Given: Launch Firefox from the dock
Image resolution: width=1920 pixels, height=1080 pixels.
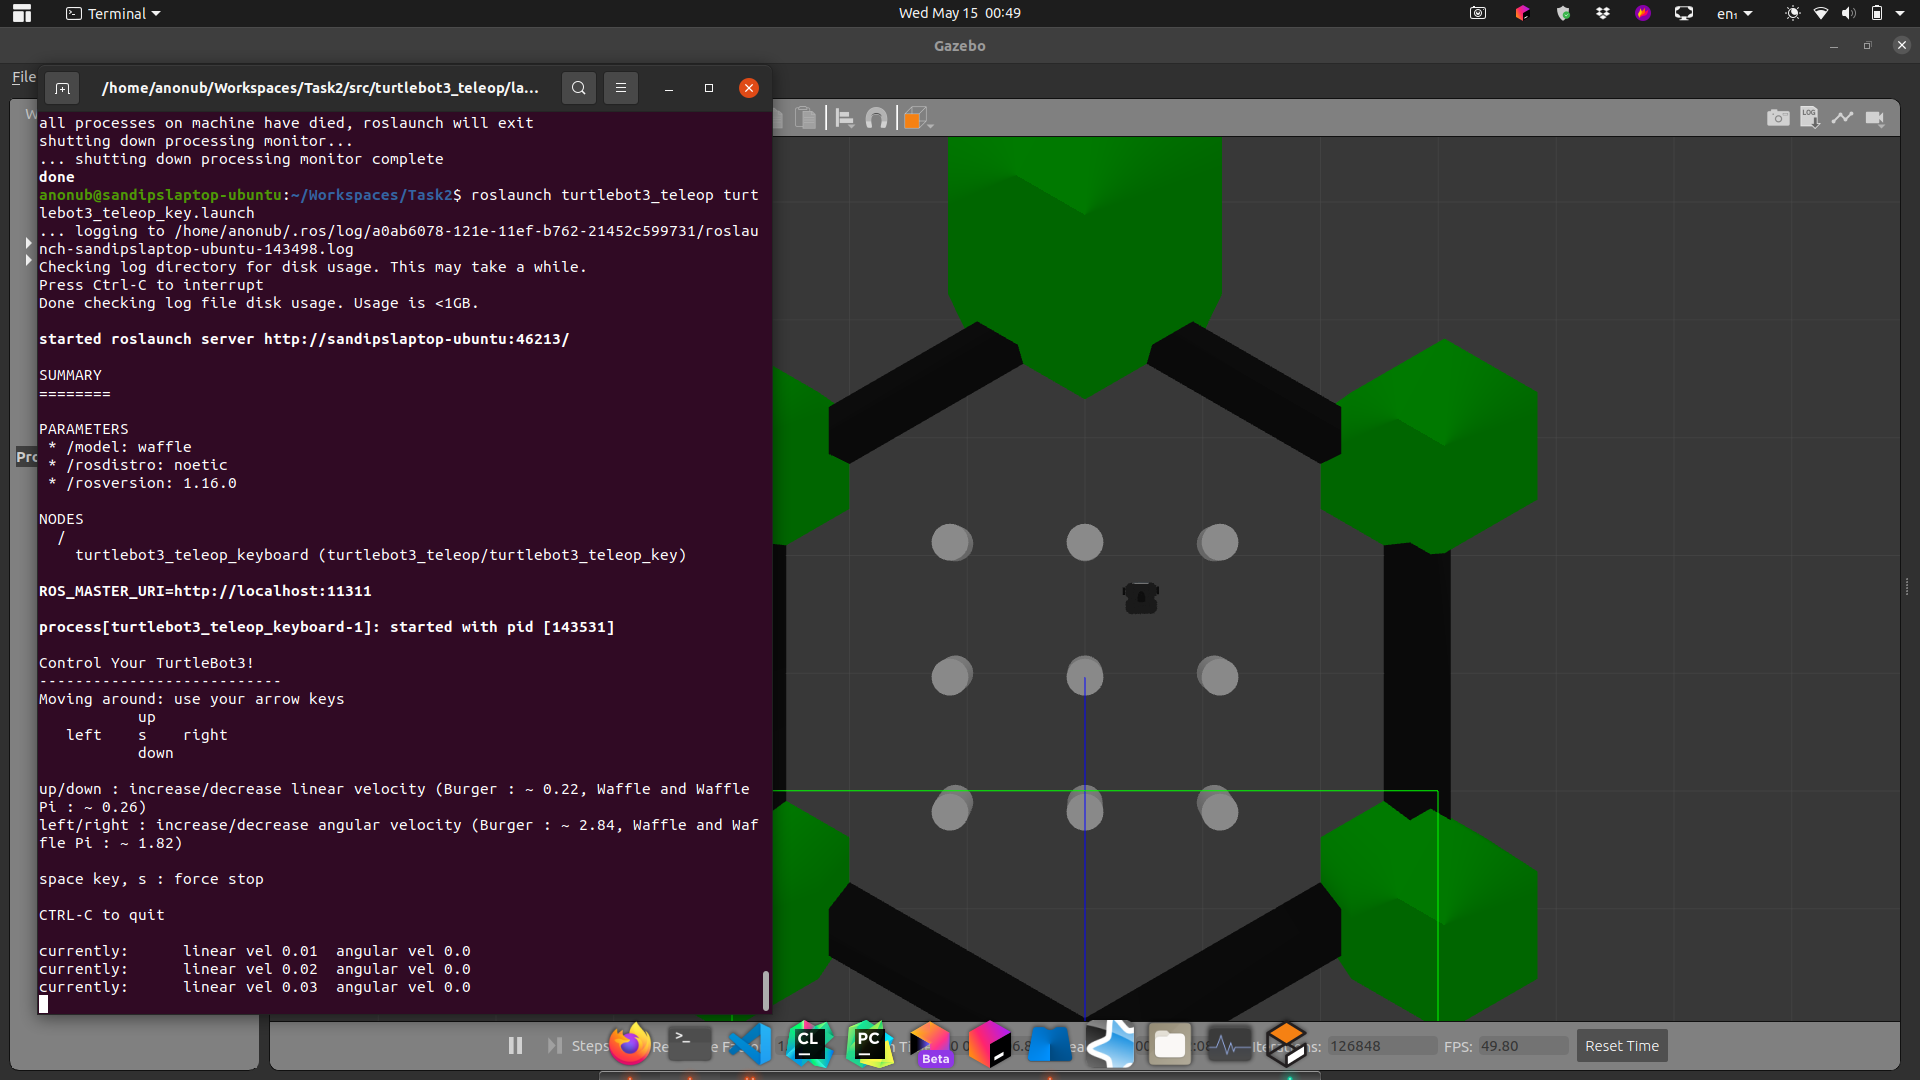Looking at the screenshot, I should click(x=630, y=1045).
